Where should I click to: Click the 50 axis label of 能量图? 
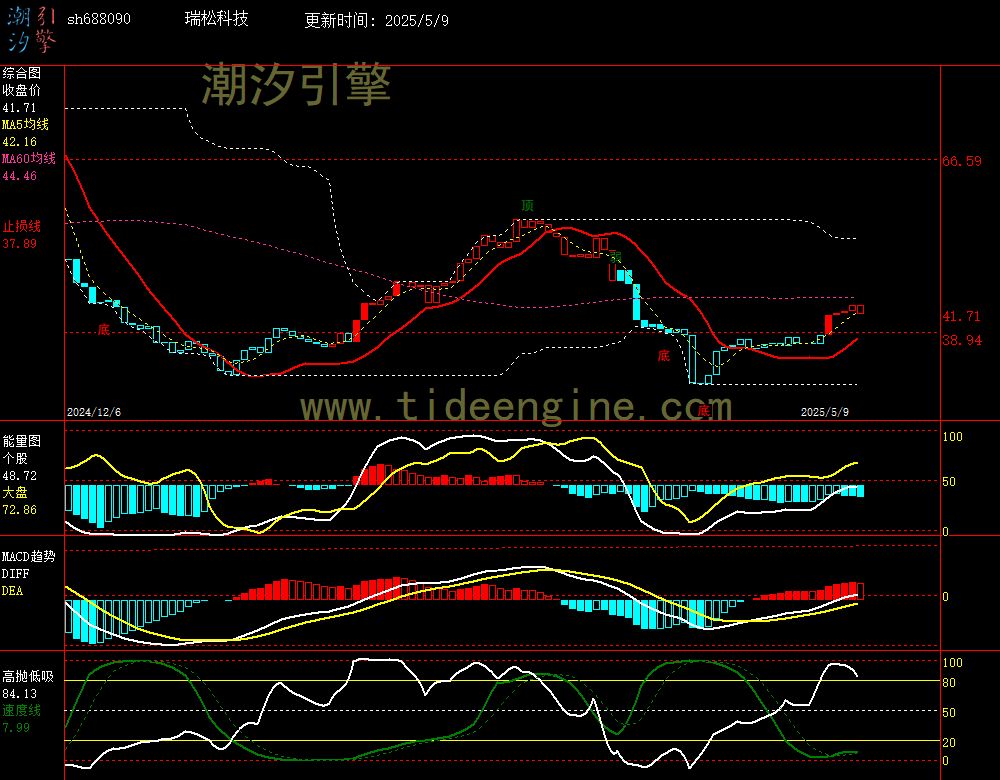coord(949,482)
